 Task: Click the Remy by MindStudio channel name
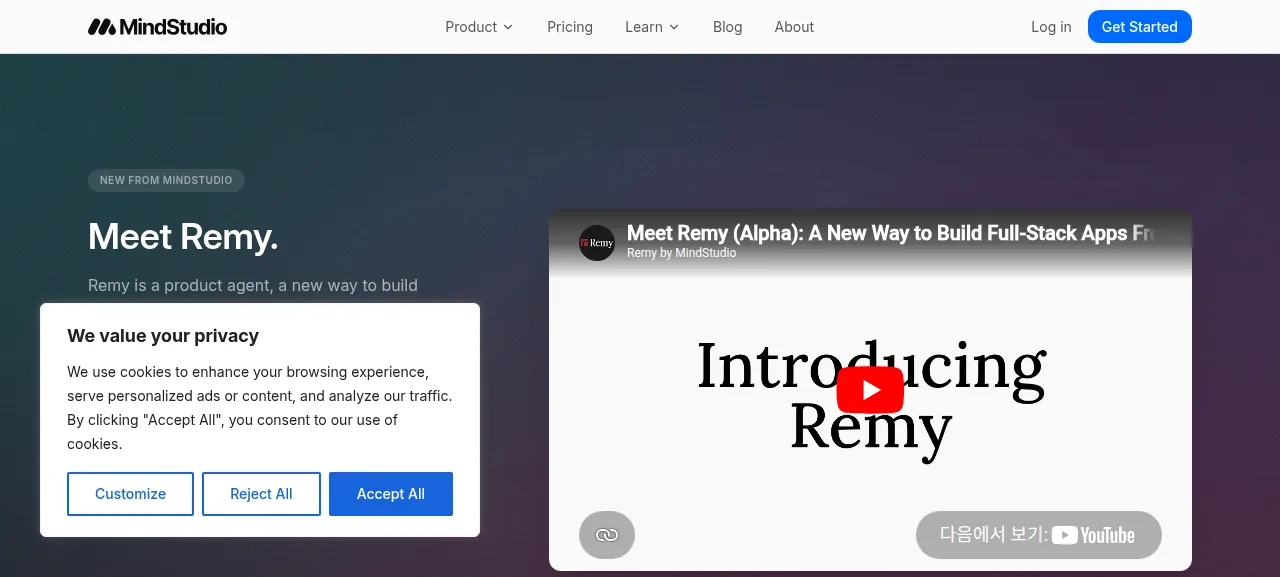682,253
